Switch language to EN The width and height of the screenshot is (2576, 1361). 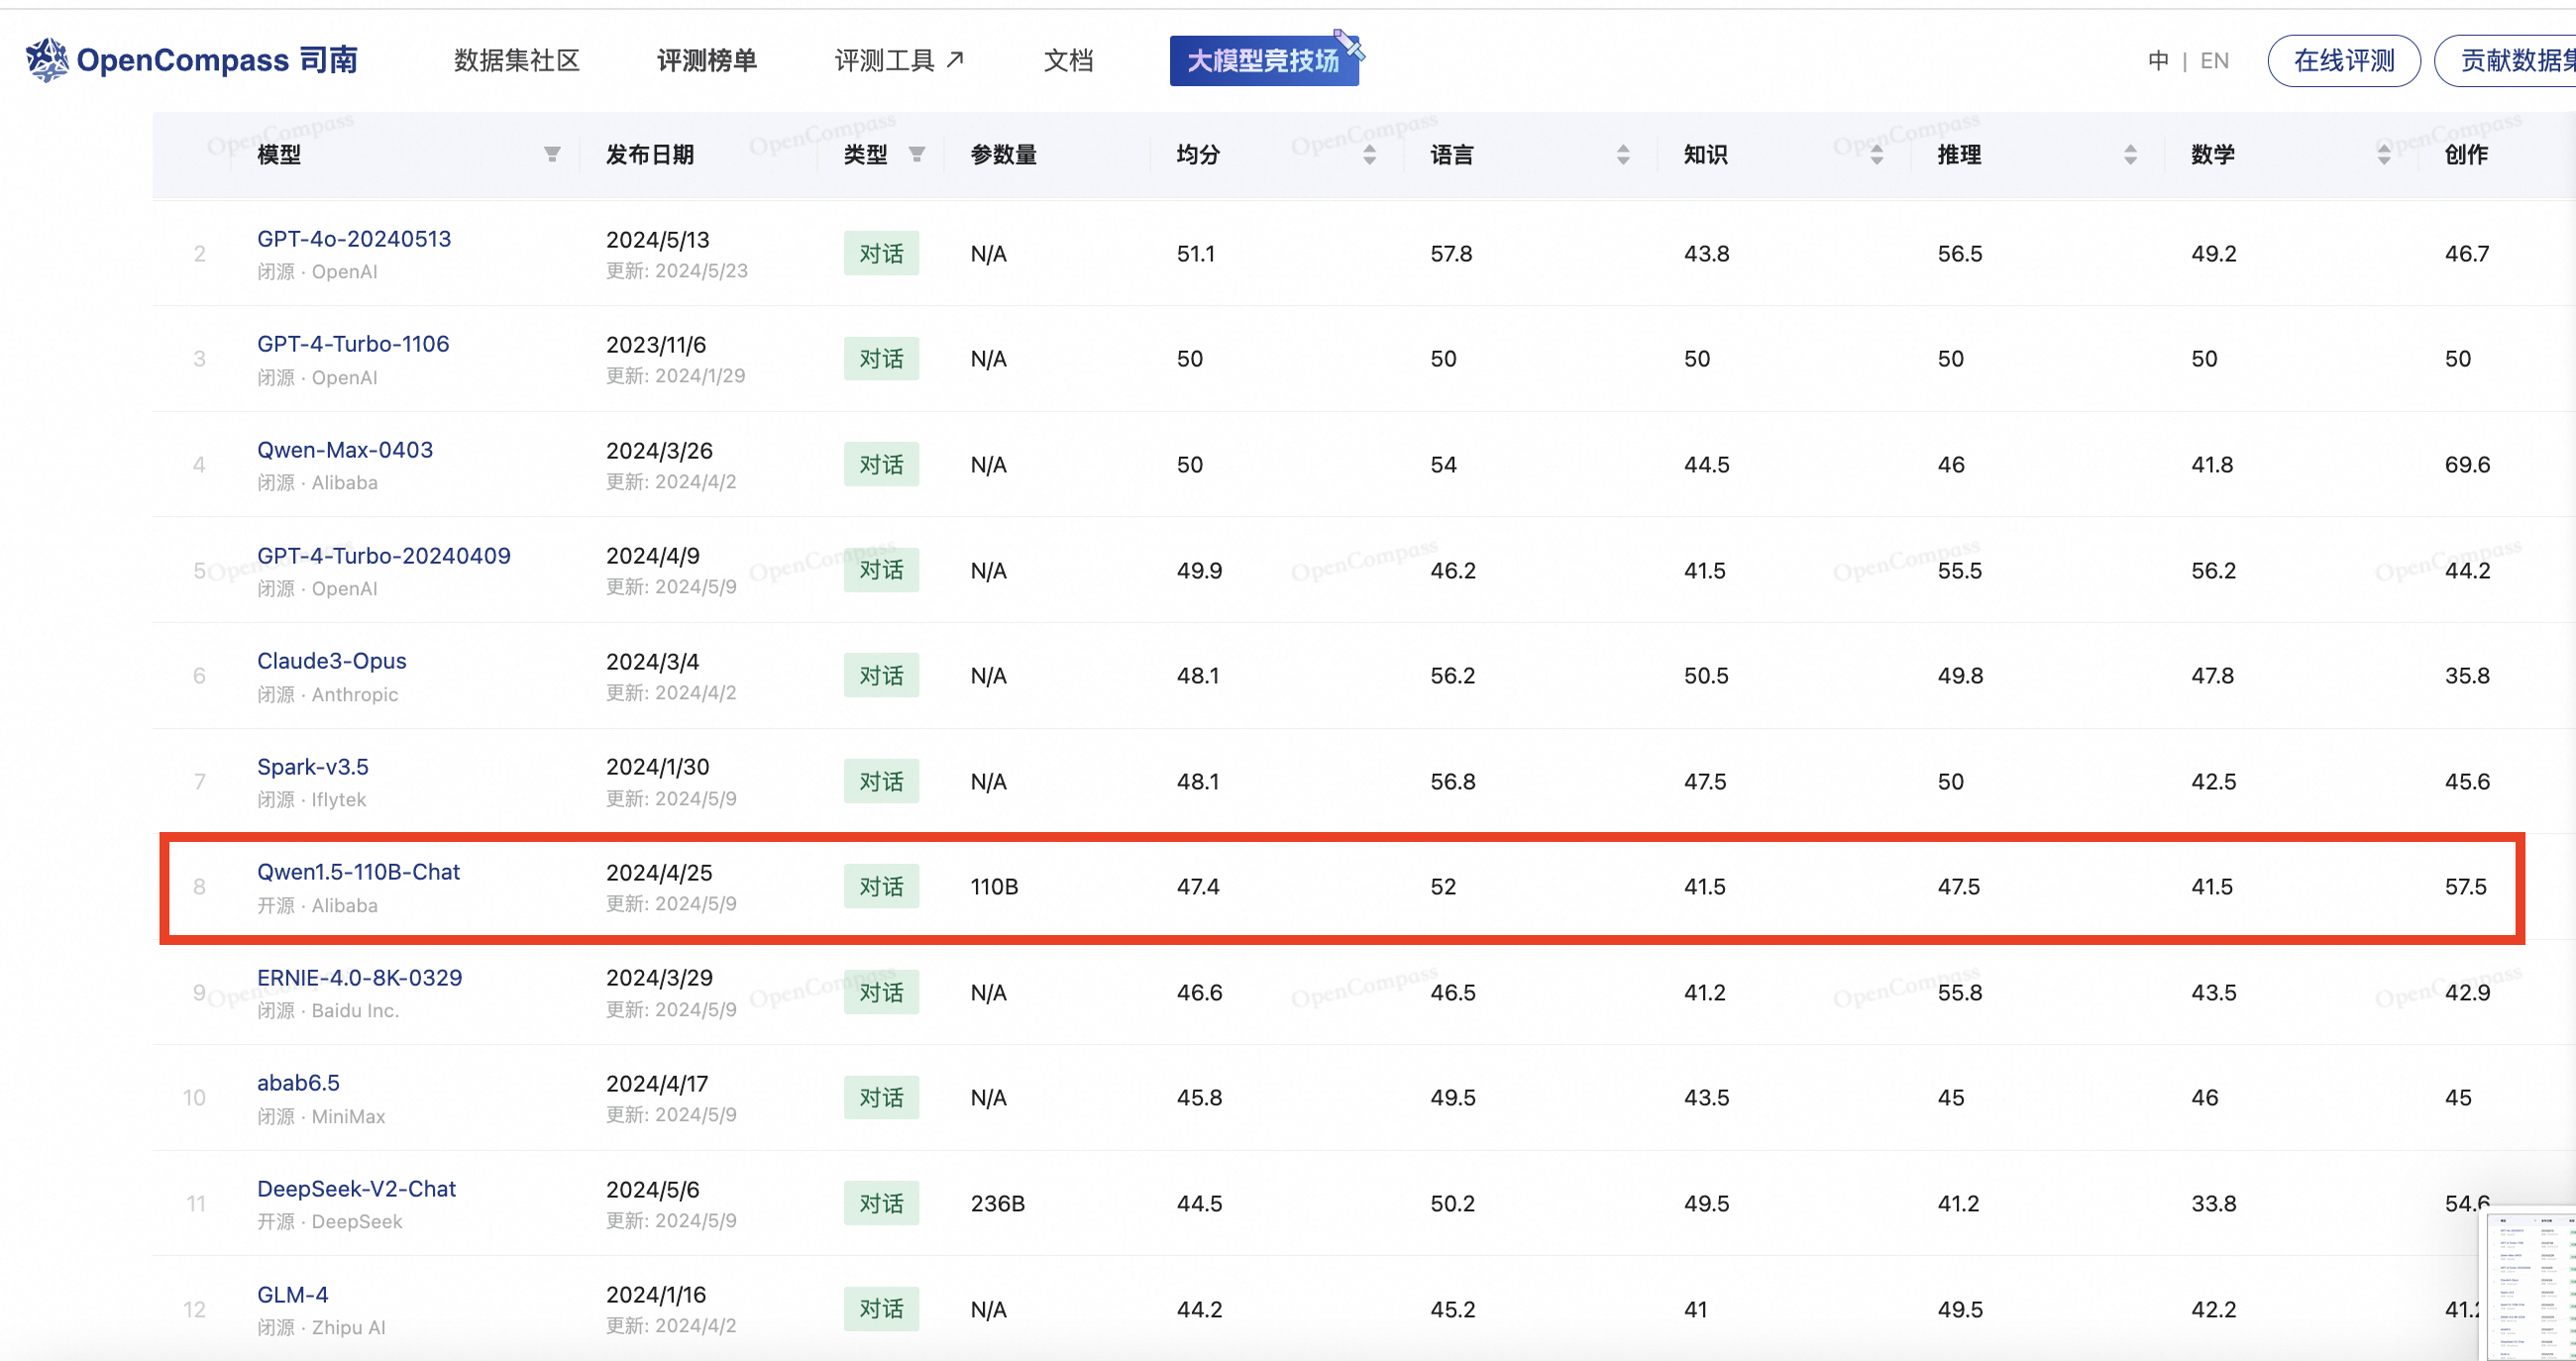(2214, 61)
